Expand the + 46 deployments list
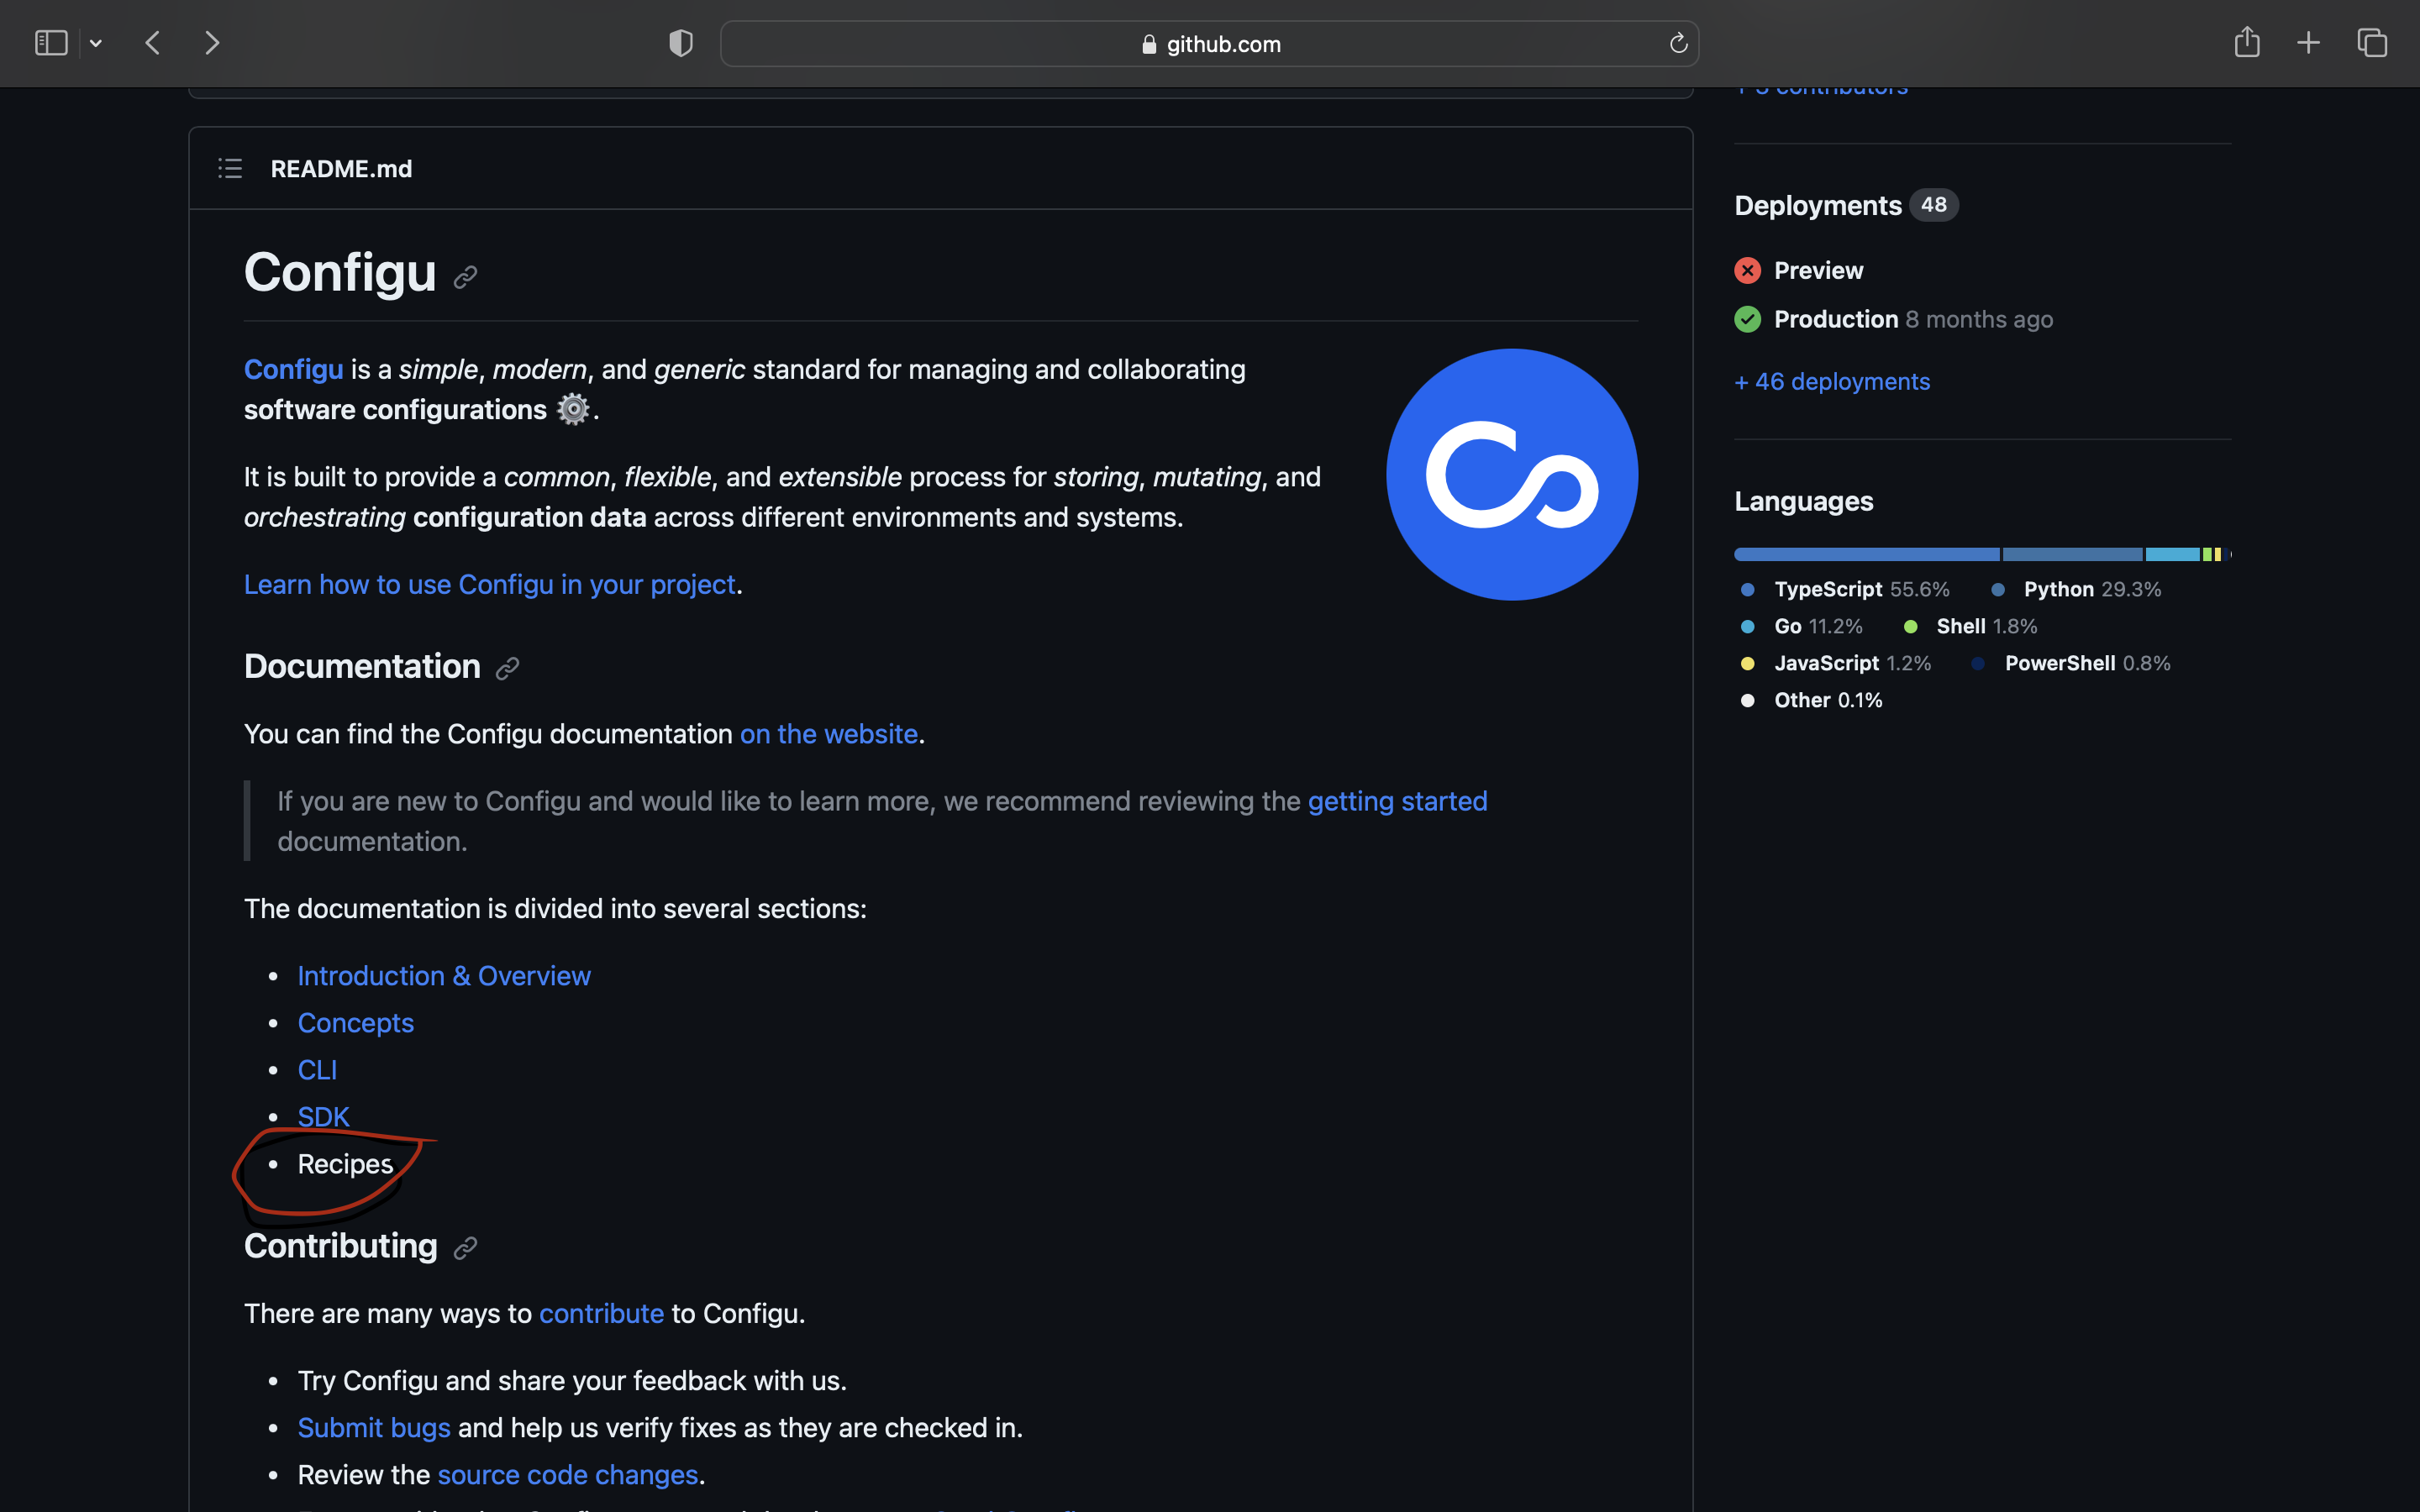 click(1831, 381)
